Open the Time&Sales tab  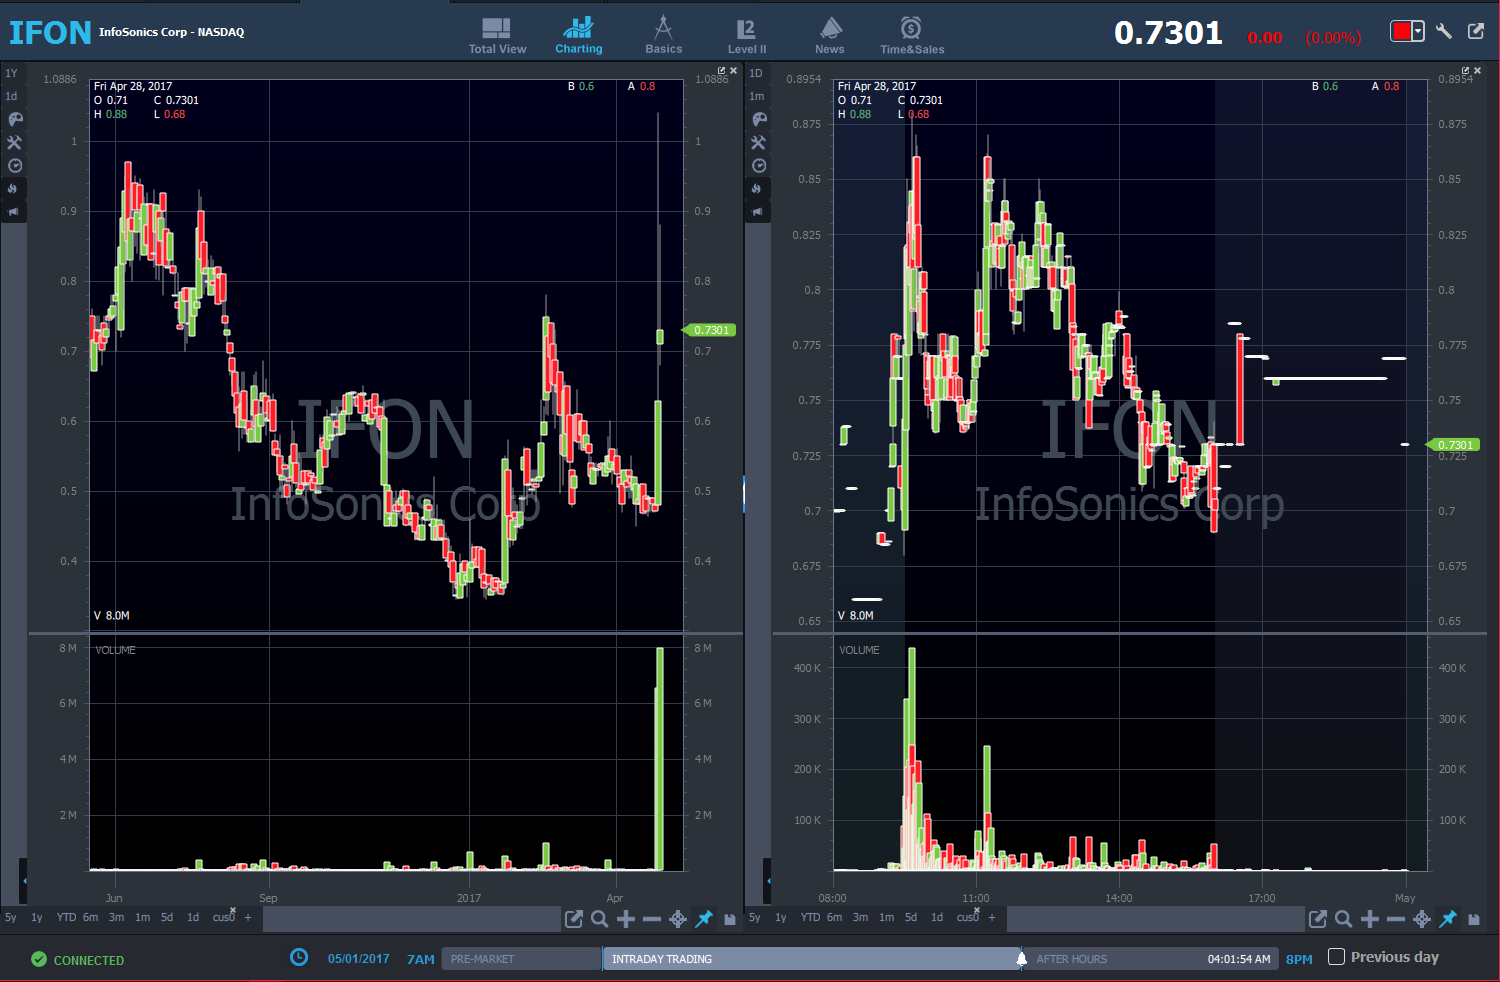pyautogui.click(x=912, y=36)
